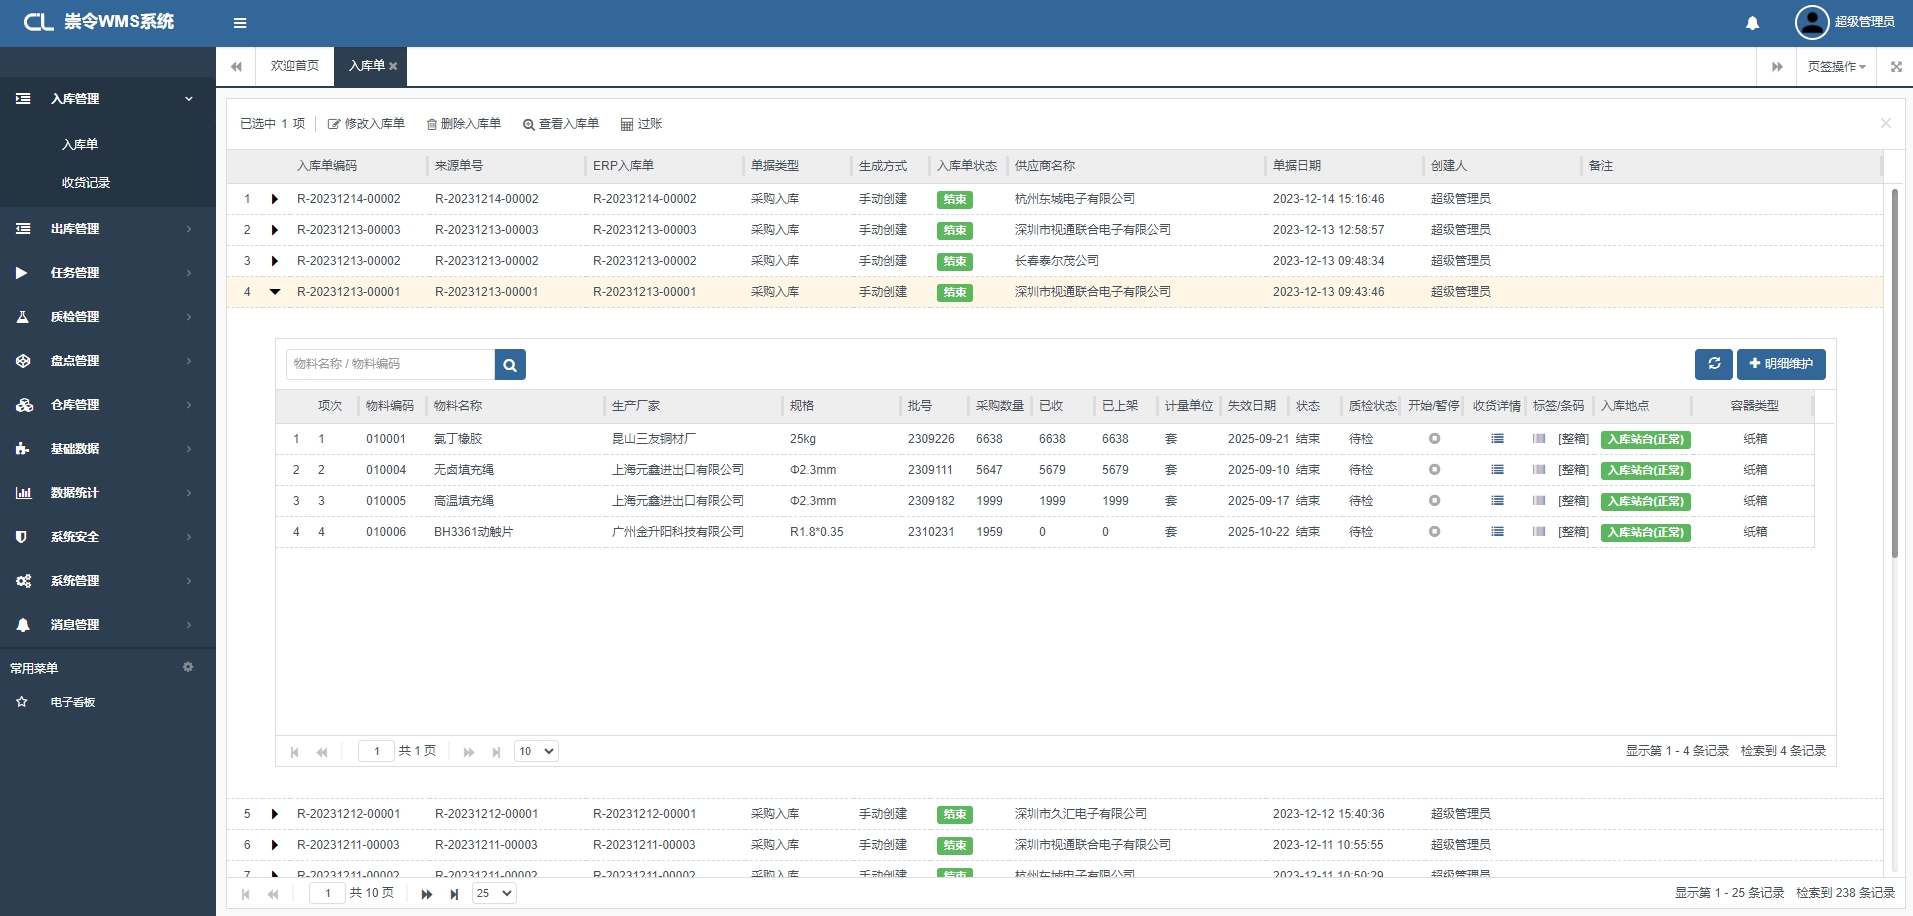Expand row R-20231214-00002 details

[275, 199]
